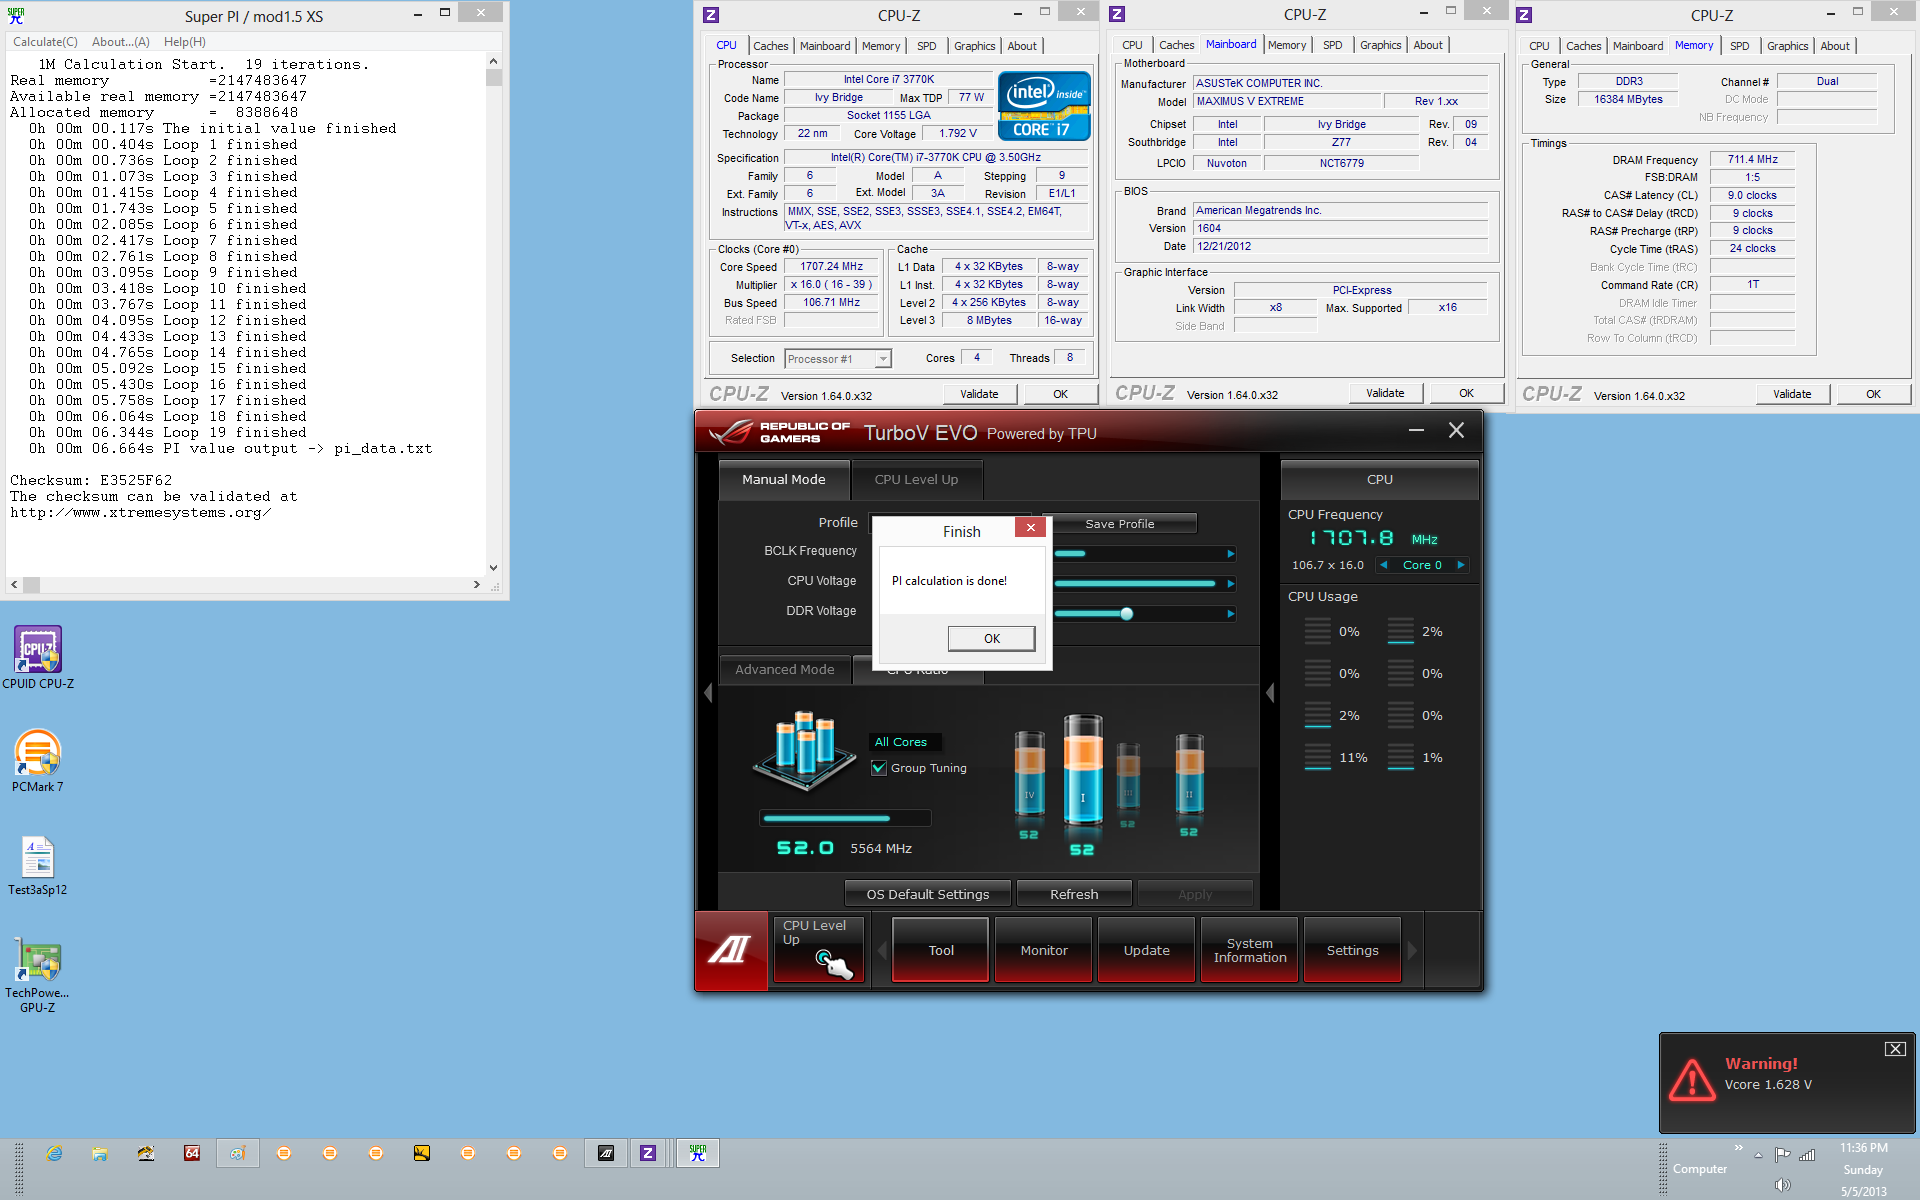Click the DDR Voltage slider handle
This screenshot has width=1920, height=1200.
tap(1127, 614)
